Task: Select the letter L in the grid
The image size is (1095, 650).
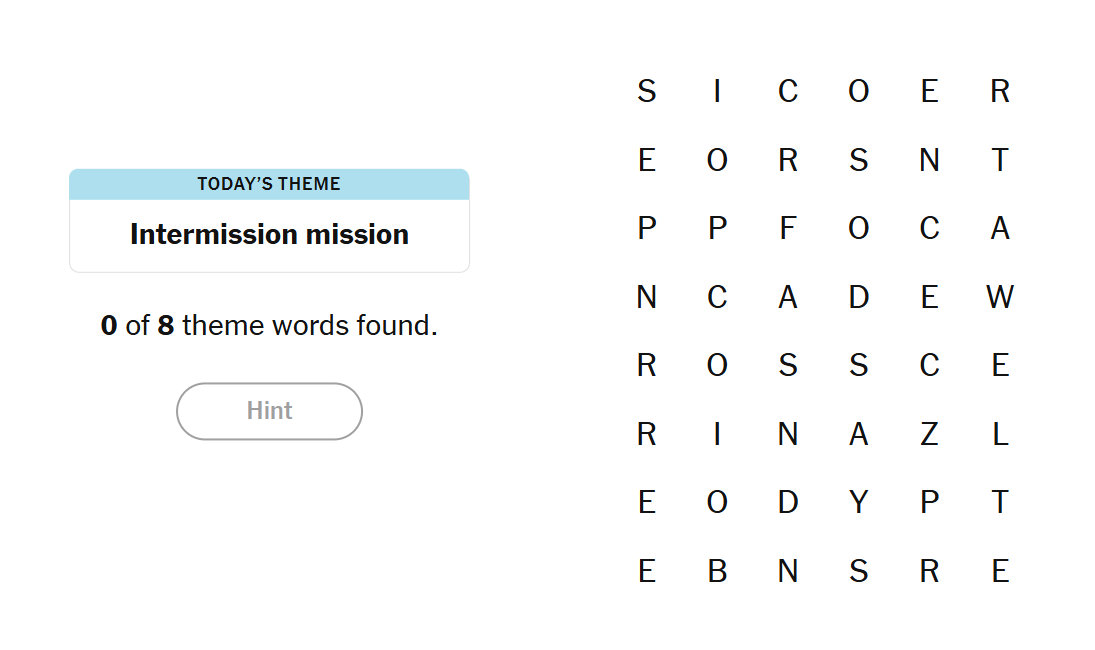Action: (x=999, y=434)
